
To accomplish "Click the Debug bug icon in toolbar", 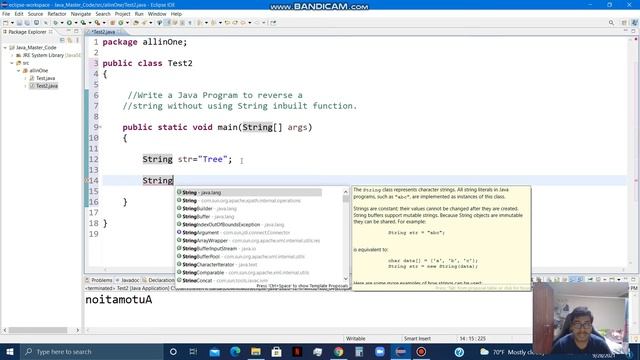I will (x=56, y=23).
